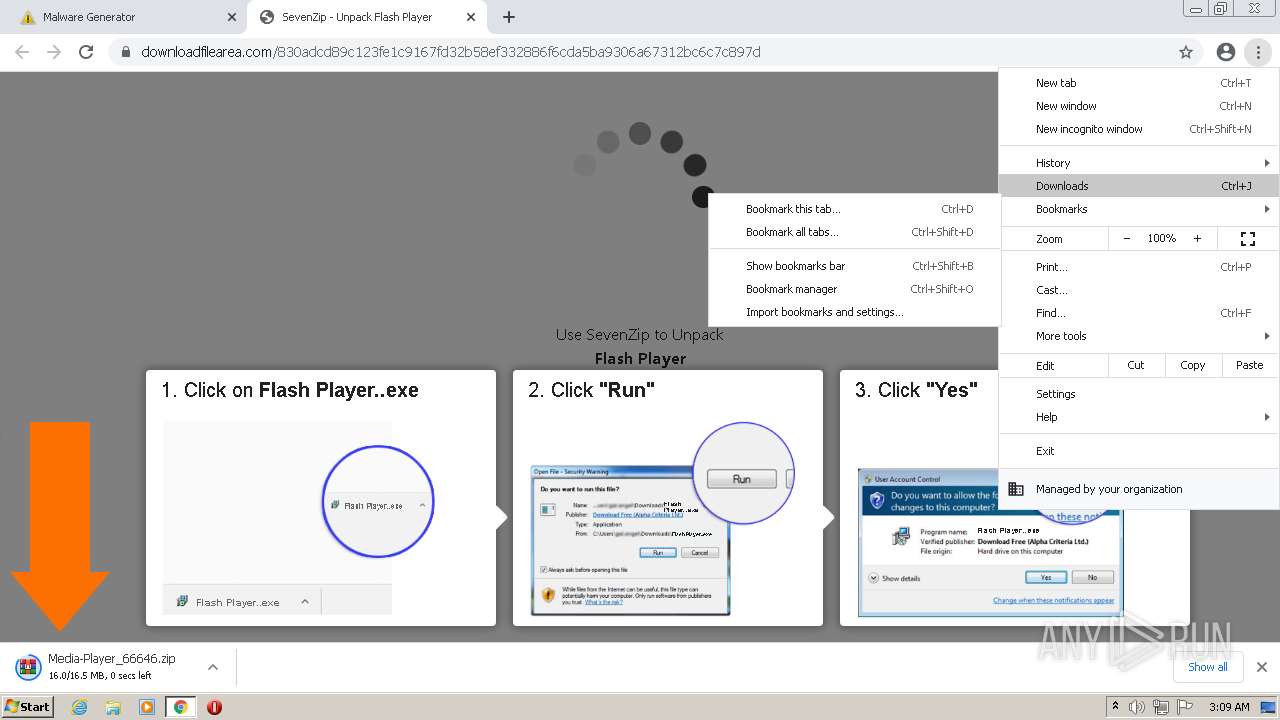1280x720 pixels.
Task: Click Exit in Chrome menu
Action: [x=1139, y=451]
